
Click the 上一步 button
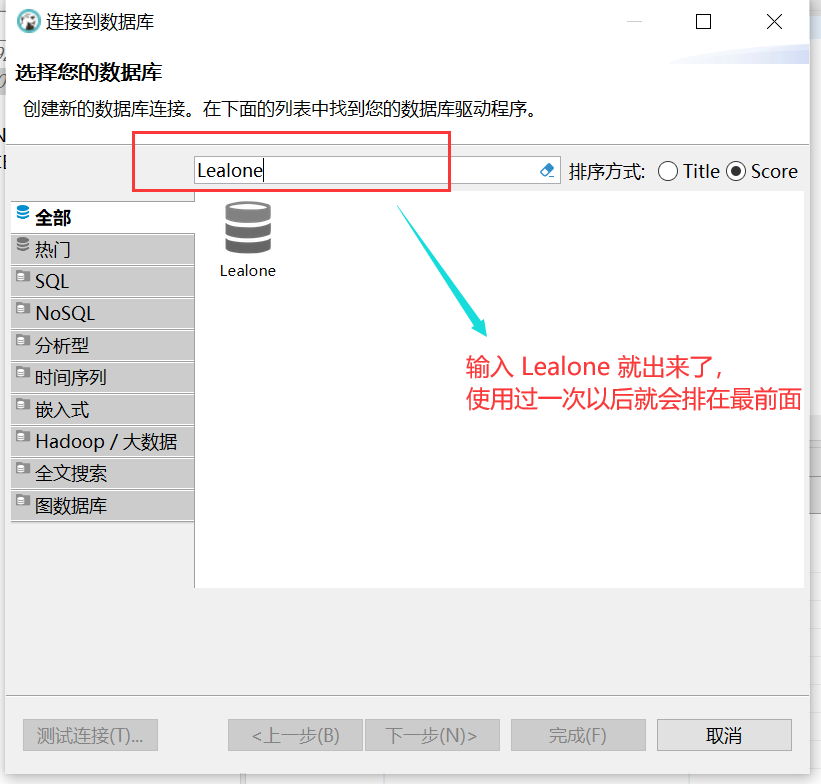(x=295, y=735)
